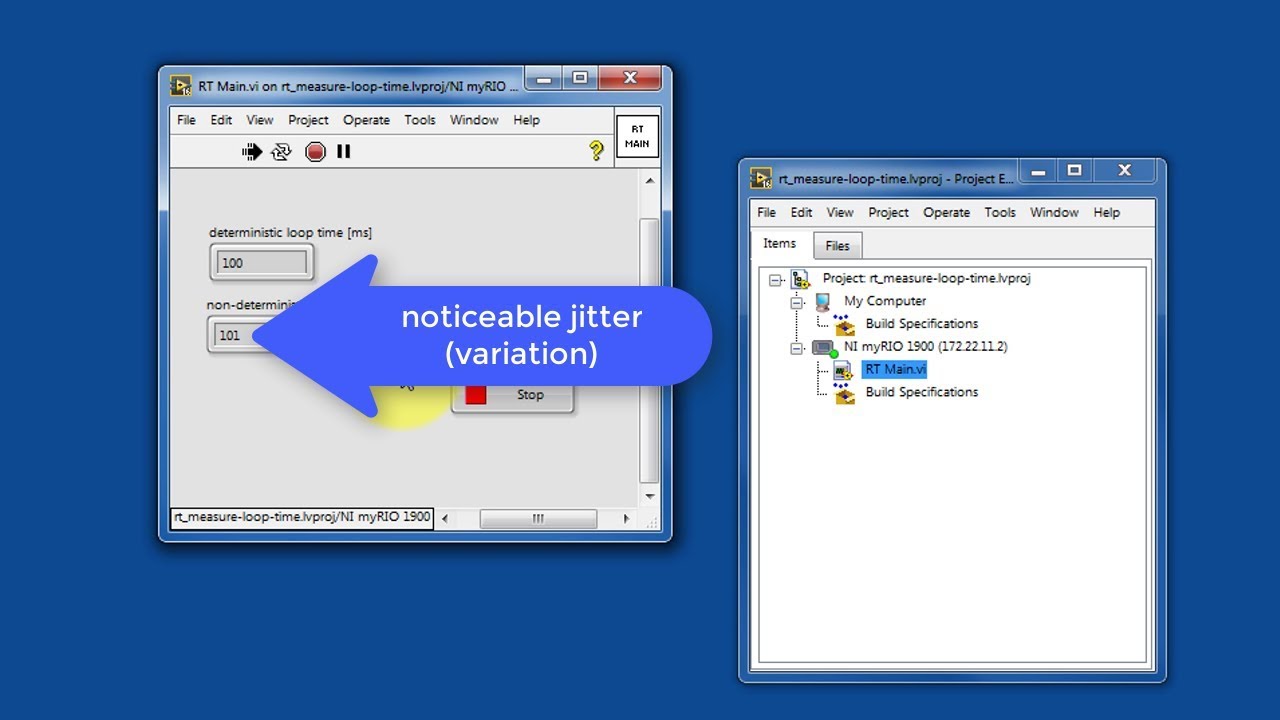Select Project: rt_measure-loop-time.lvproj tree item
This screenshot has width=1280, height=720.
[x=926, y=279]
